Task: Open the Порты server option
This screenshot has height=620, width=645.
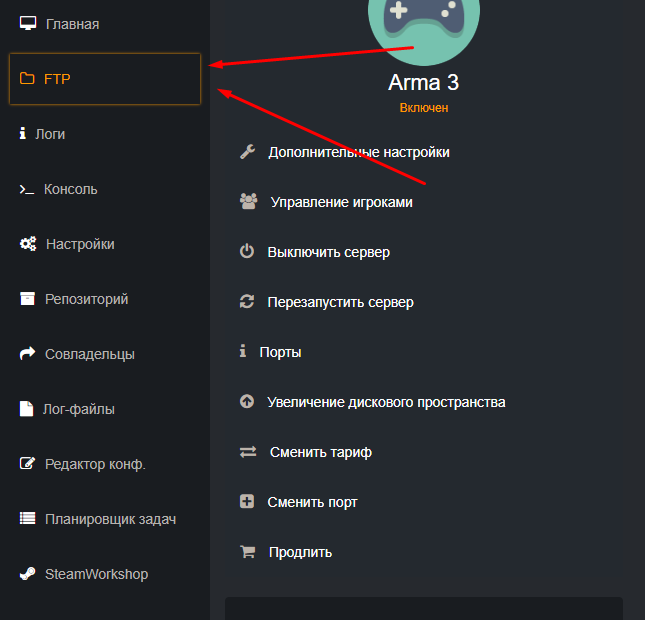Action: [280, 352]
